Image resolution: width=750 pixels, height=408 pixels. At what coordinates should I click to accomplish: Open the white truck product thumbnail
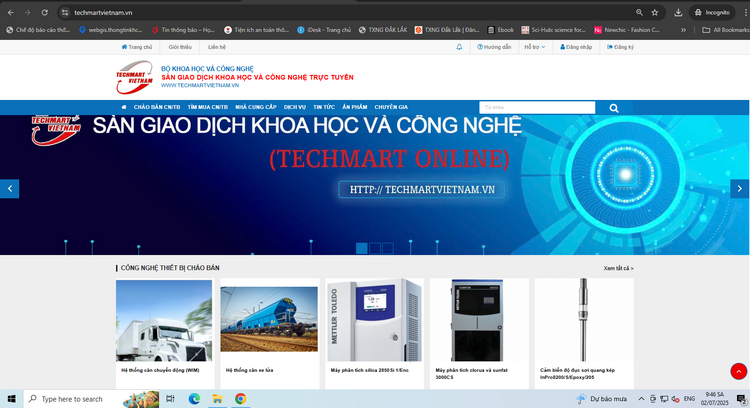pyautogui.click(x=164, y=320)
